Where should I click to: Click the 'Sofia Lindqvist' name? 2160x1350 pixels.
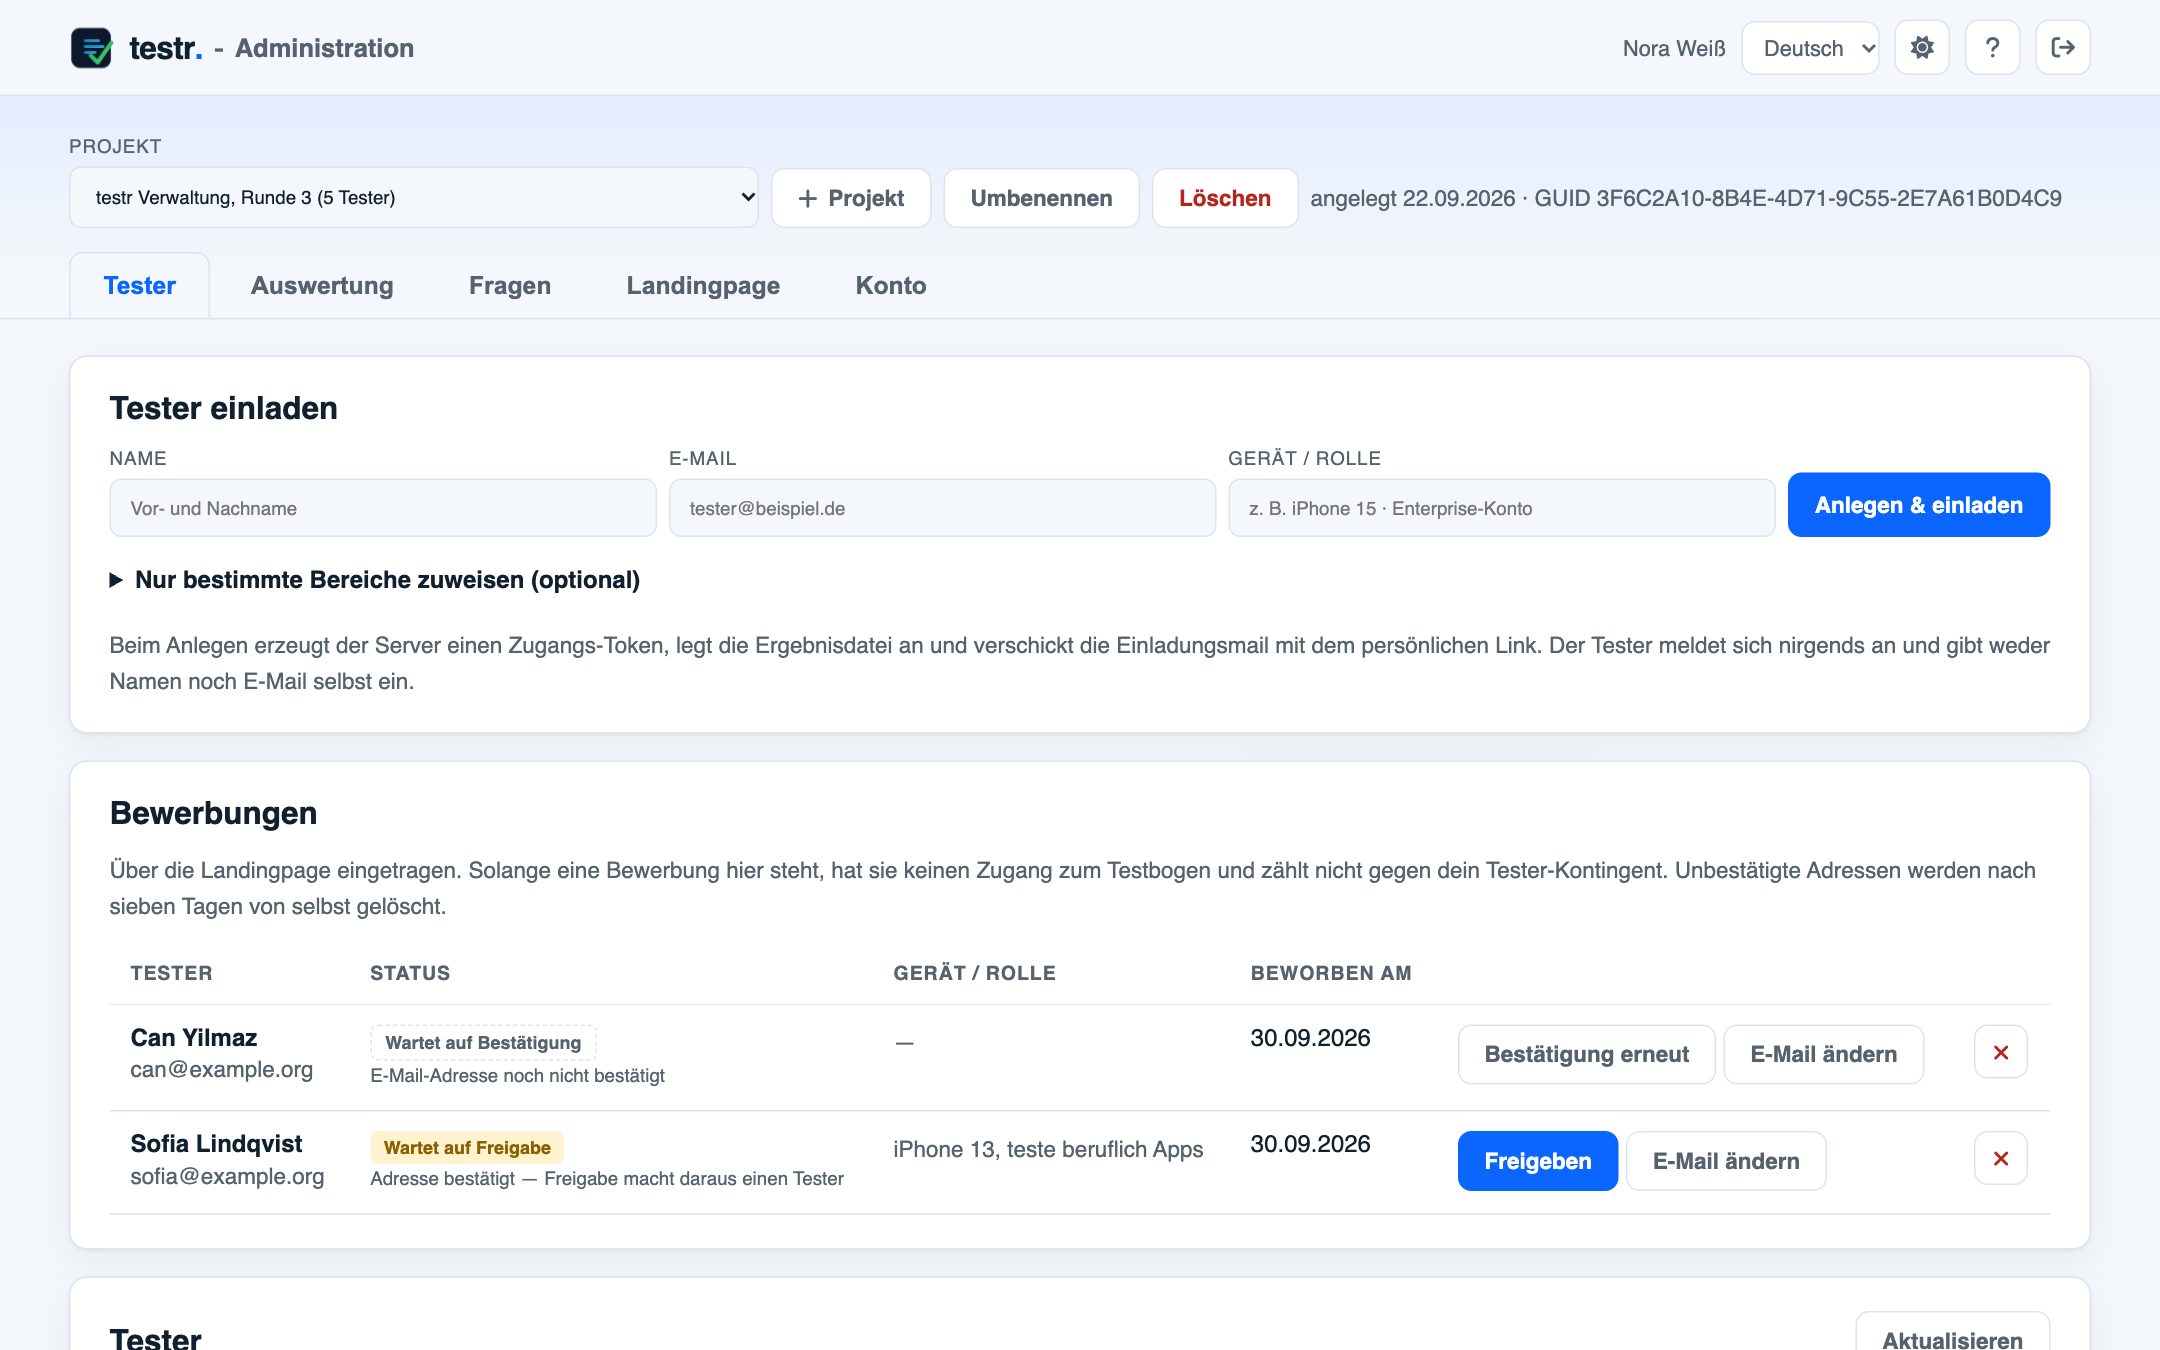click(216, 1144)
